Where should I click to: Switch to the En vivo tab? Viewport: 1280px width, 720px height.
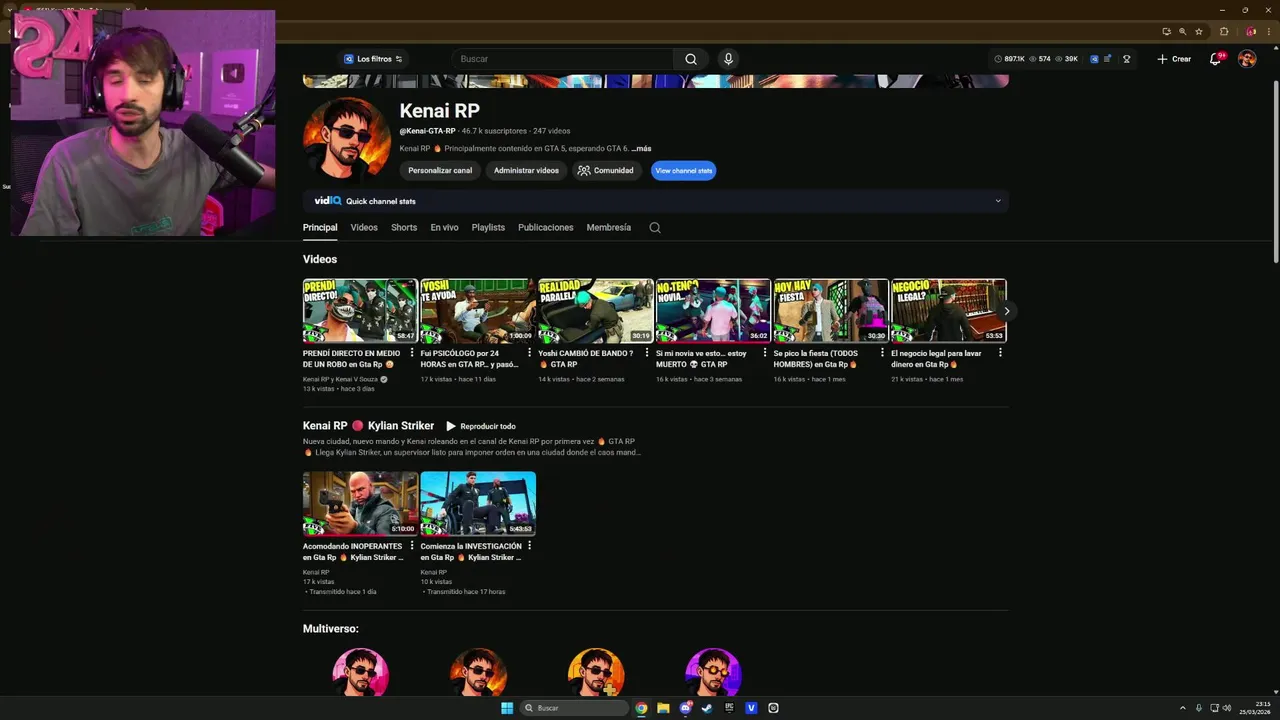click(x=444, y=227)
